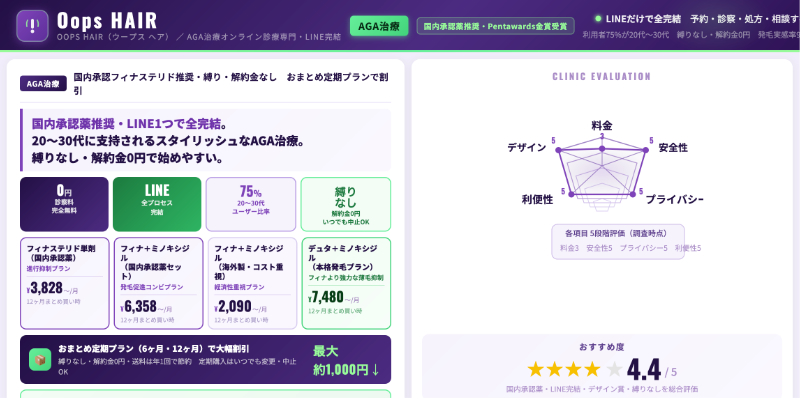Select the green AGA治療 header tab

coord(379,26)
